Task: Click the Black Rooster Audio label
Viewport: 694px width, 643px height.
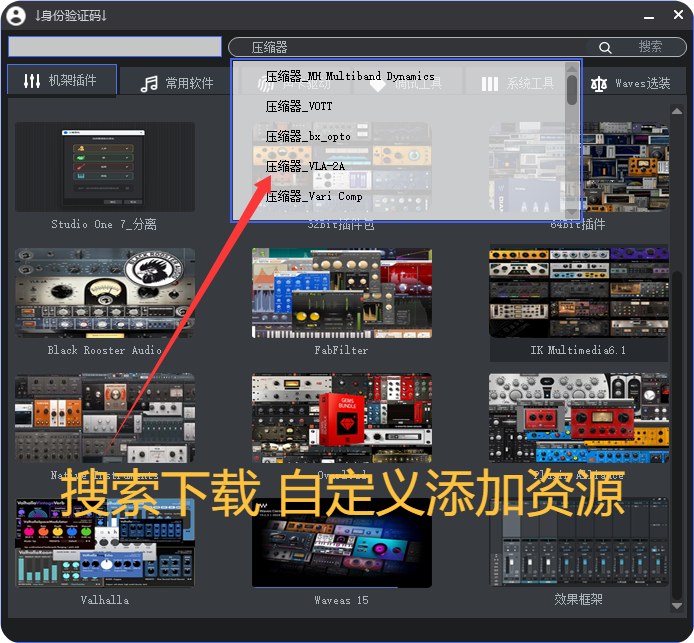Action: coord(104,350)
